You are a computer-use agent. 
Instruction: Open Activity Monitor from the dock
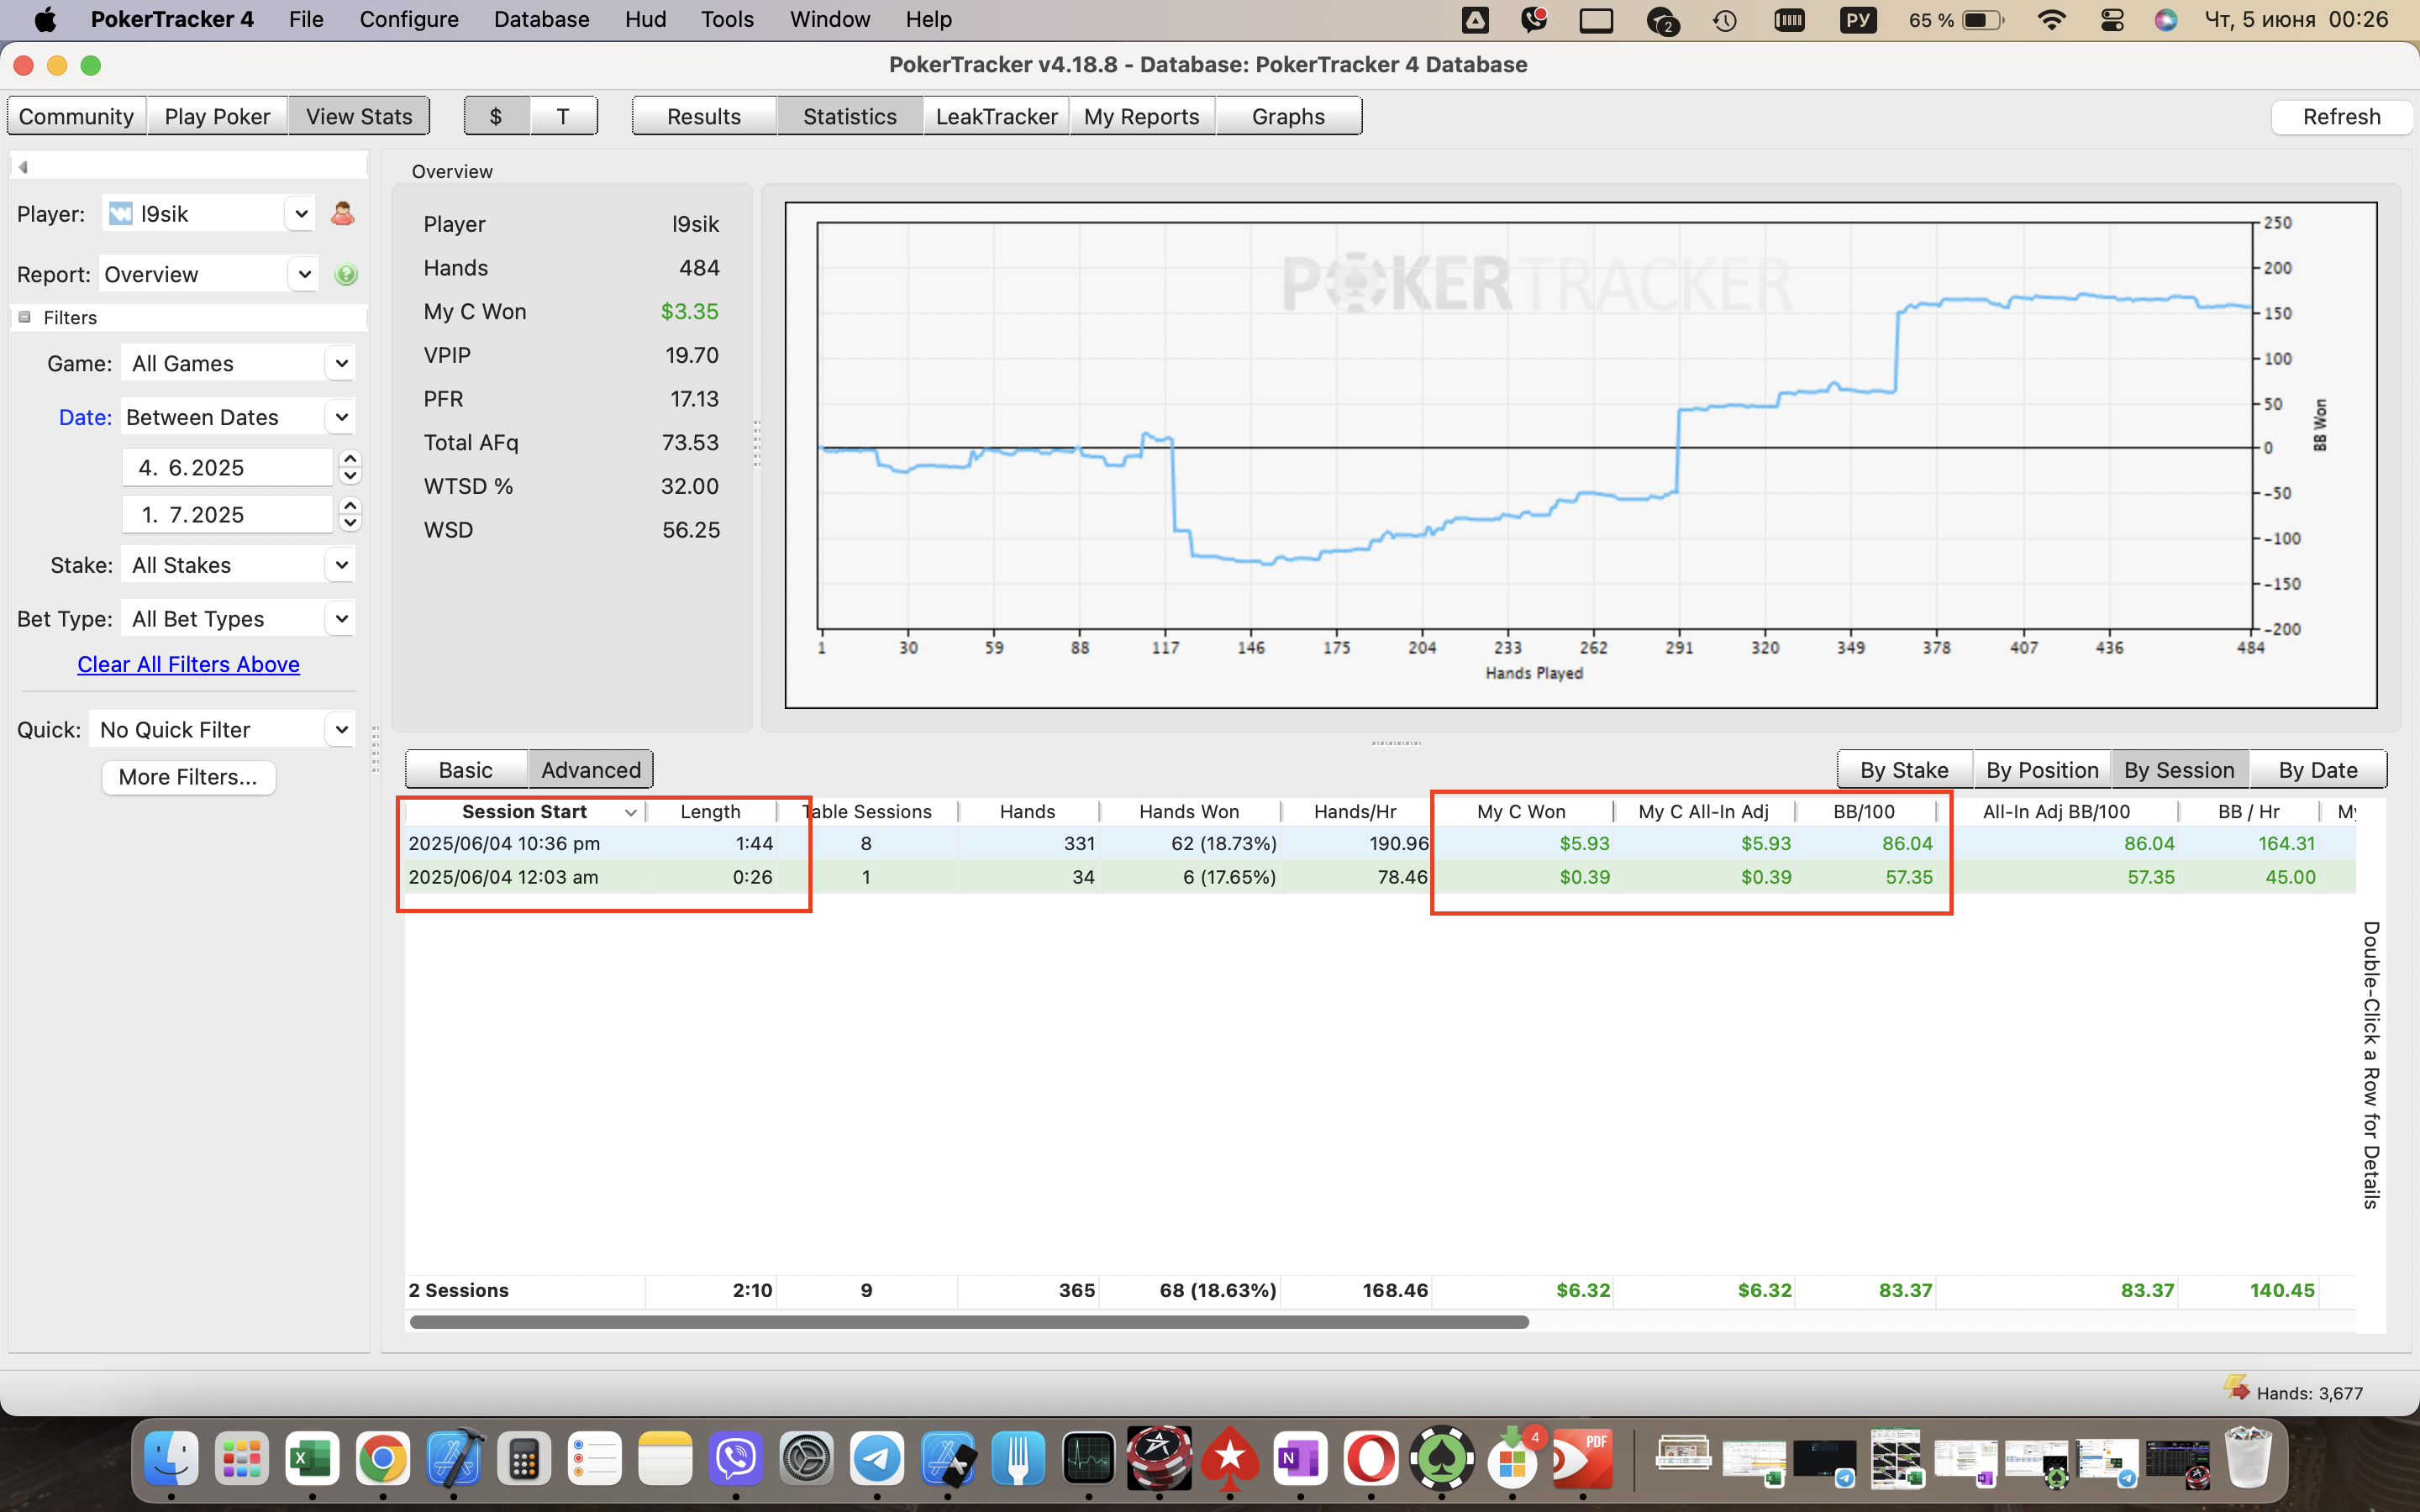[x=1089, y=1460]
